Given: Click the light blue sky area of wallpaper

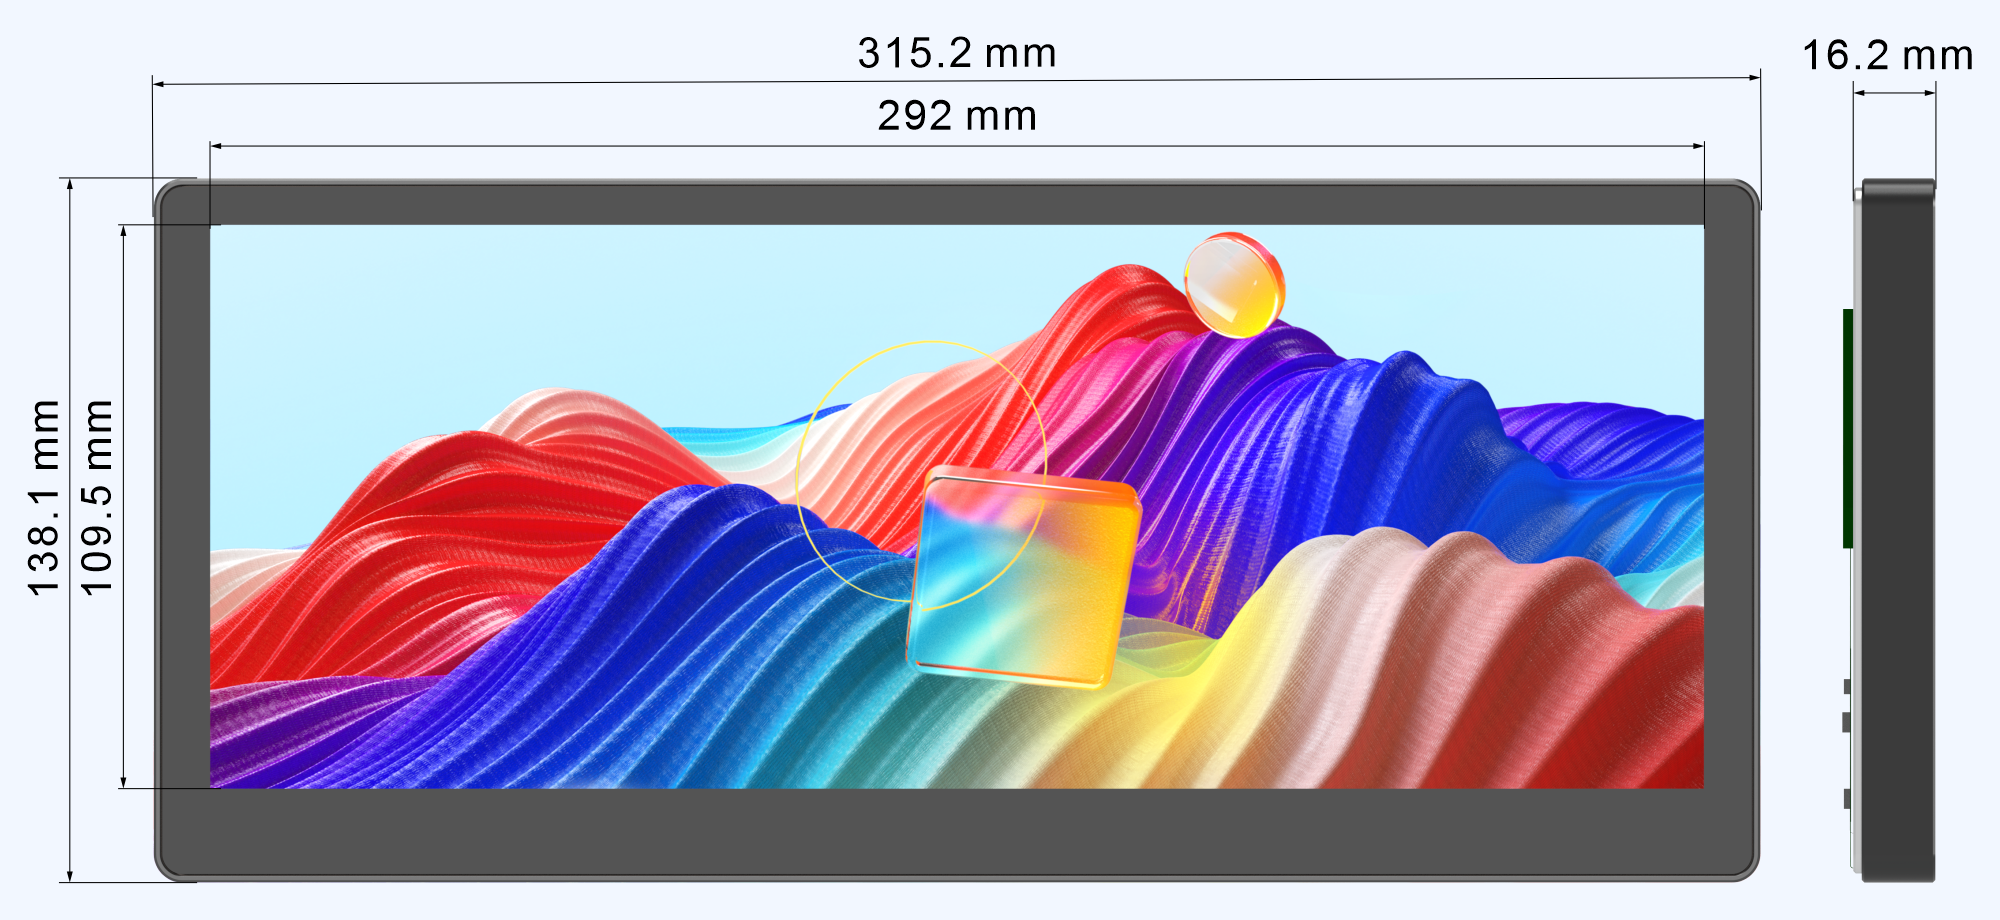Looking at the screenshot, I should pyautogui.click(x=500, y=300).
